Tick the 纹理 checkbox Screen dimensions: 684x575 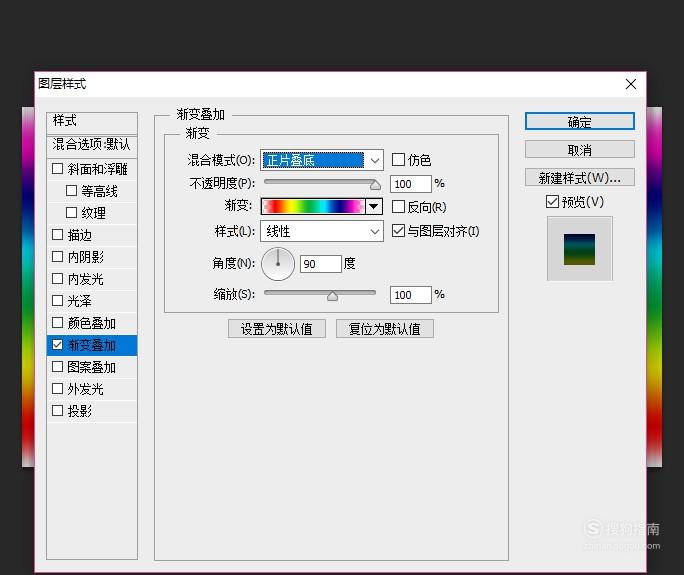(x=72, y=212)
